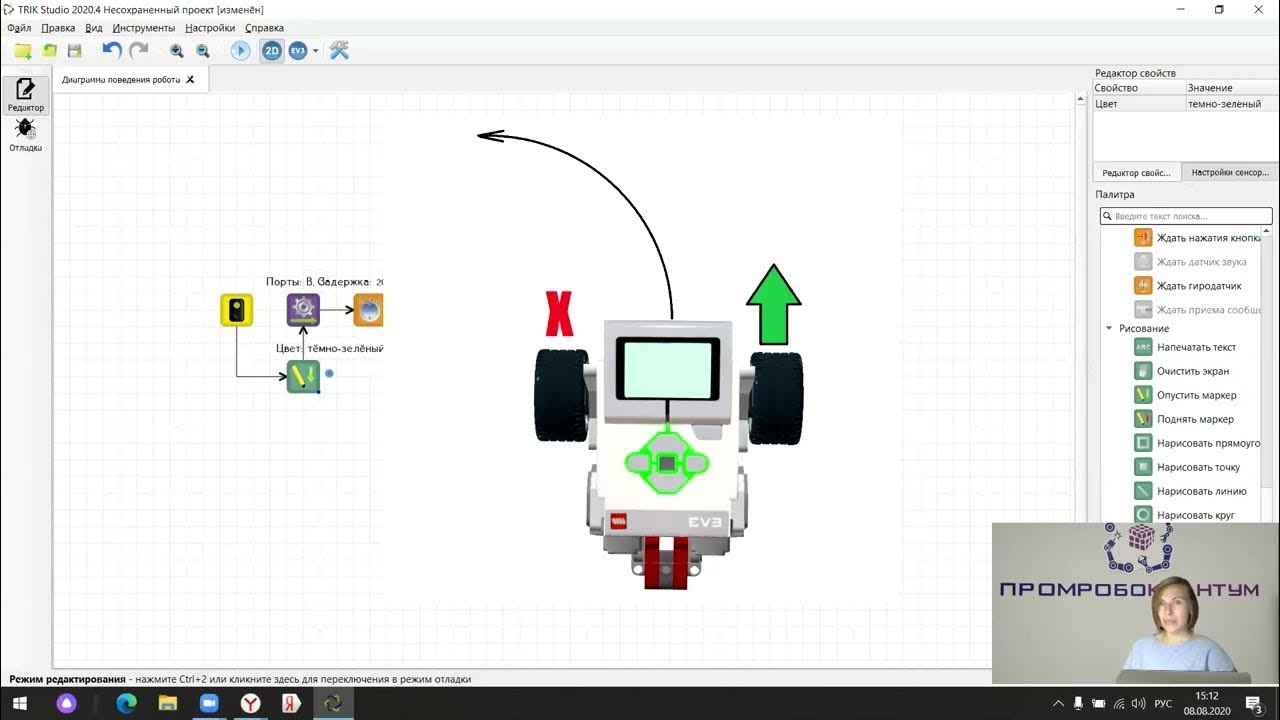Select the Нарисовать круг palette block
1280x720 pixels.
click(x=1185, y=515)
